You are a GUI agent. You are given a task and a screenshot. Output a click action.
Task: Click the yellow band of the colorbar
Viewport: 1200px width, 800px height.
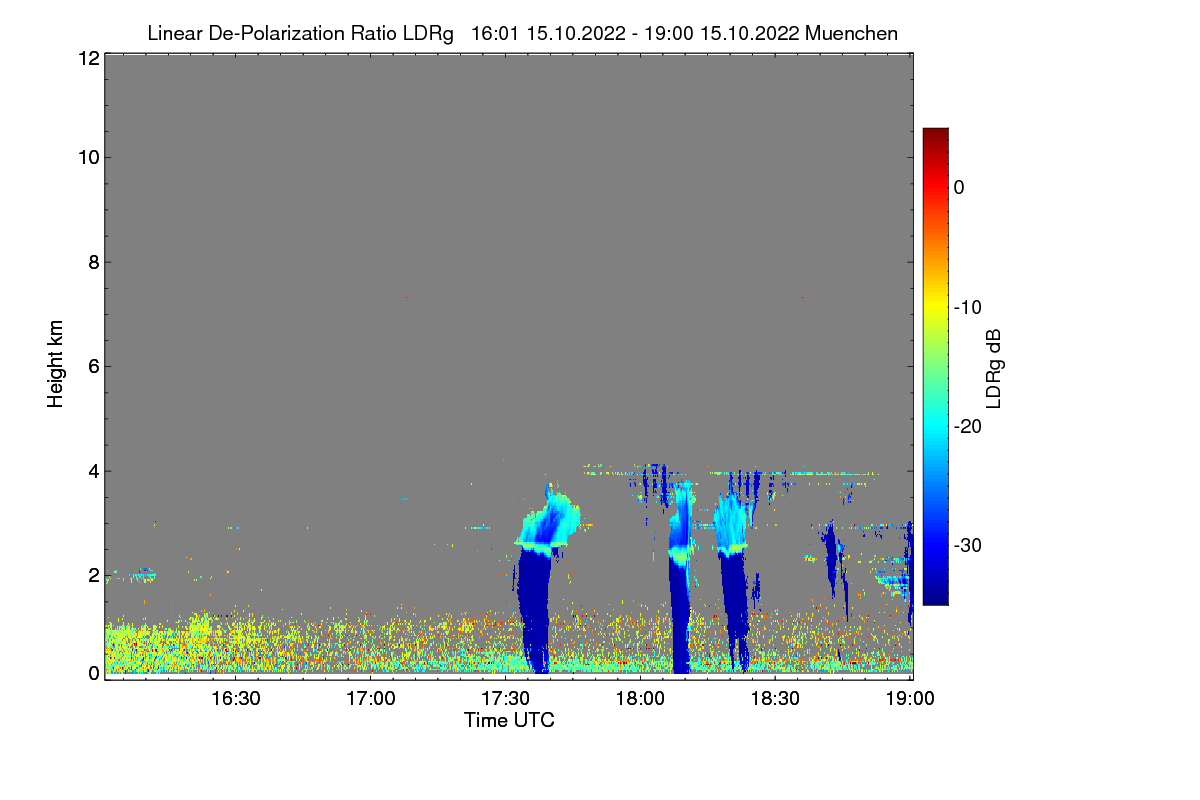pos(935,307)
